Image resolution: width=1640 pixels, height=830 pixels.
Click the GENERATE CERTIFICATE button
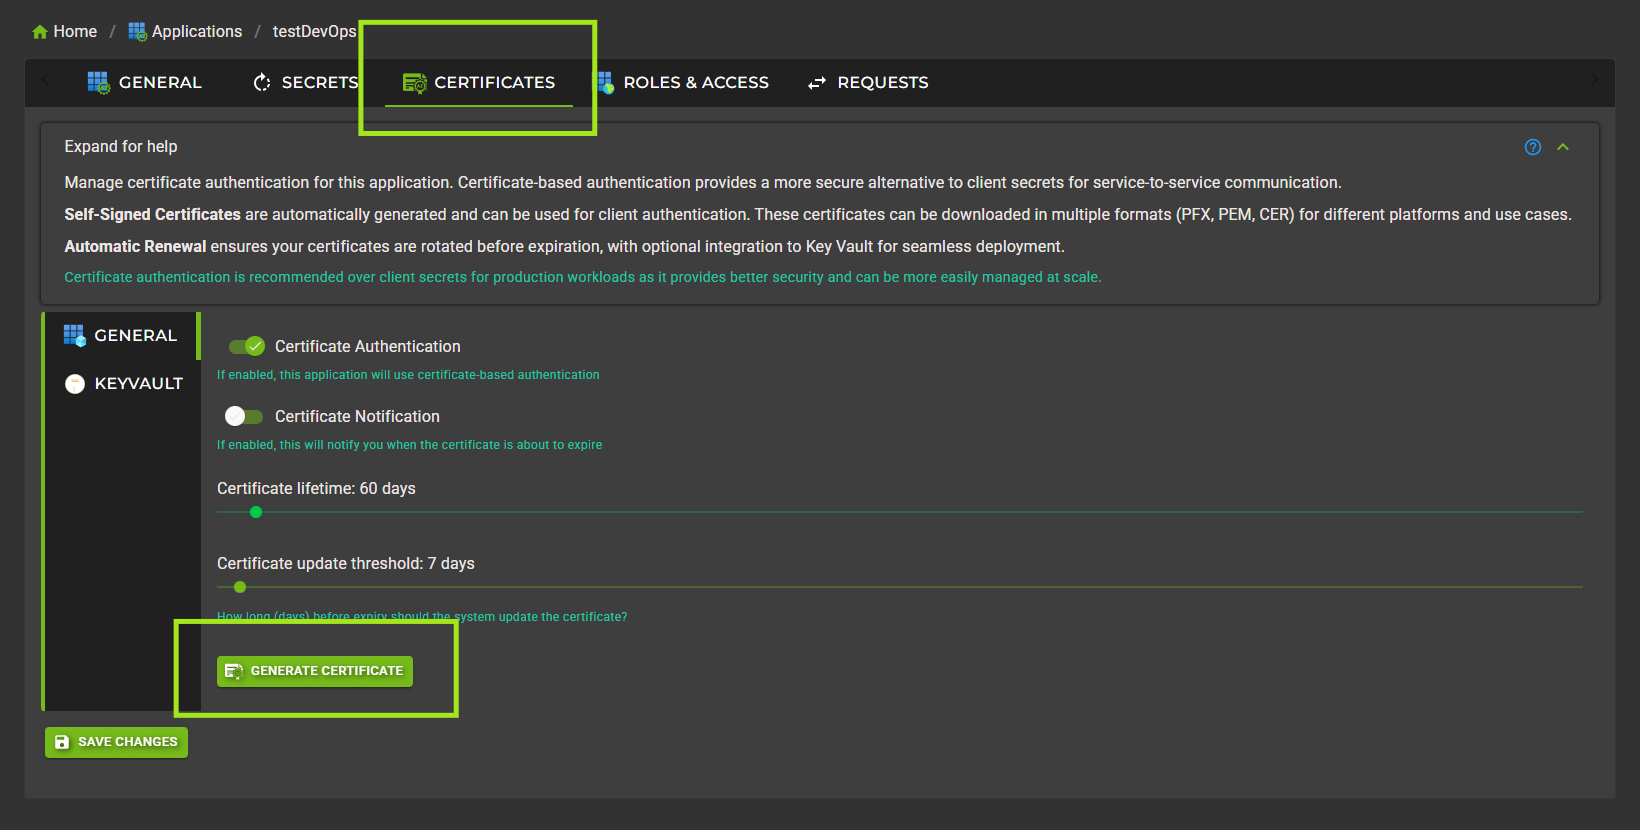point(315,671)
